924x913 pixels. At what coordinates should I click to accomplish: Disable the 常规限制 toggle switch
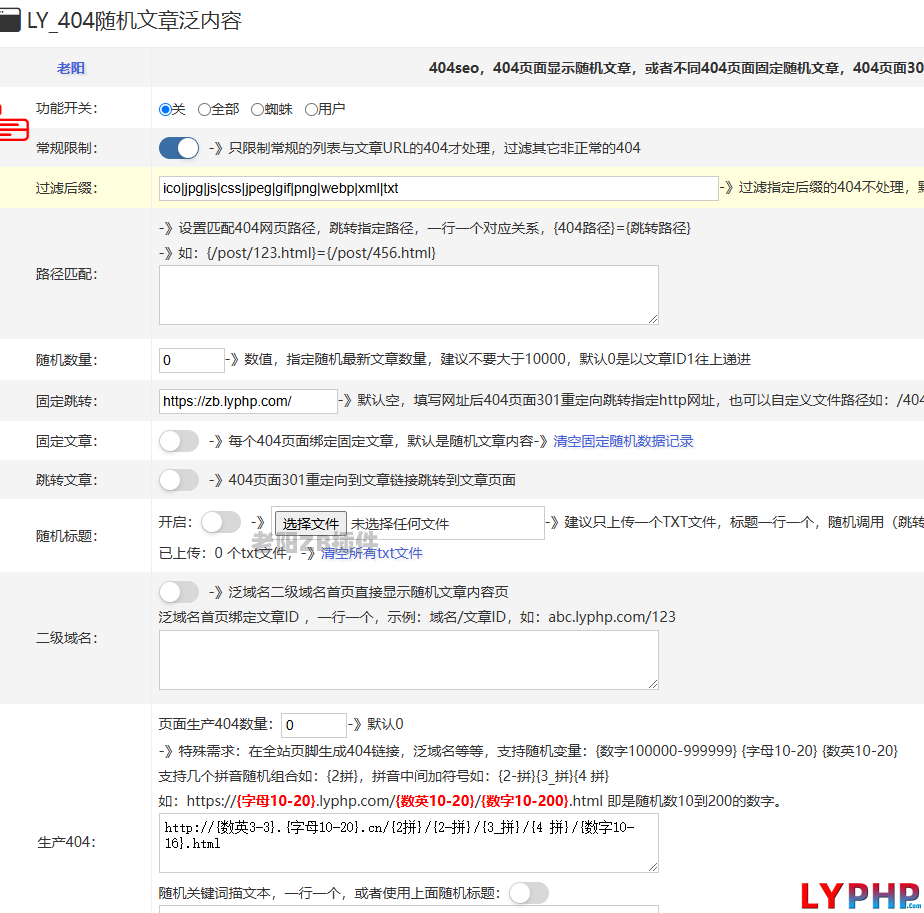[180, 148]
